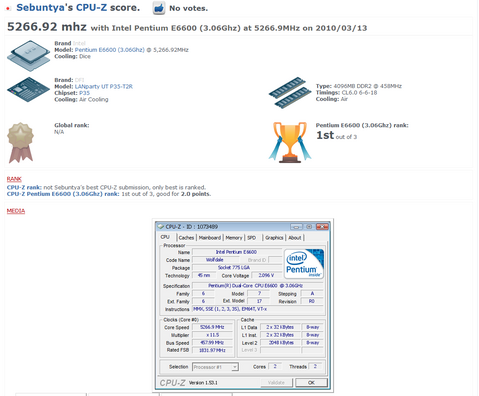Switch to the Graphics tab
The width and height of the screenshot is (479, 396).
click(x=274, y=238)
